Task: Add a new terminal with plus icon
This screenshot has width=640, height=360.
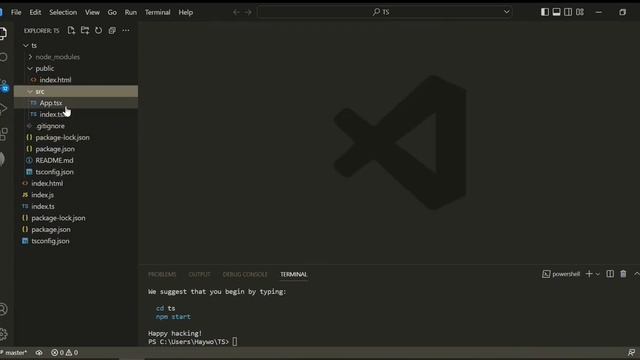Action: point(589,274)
